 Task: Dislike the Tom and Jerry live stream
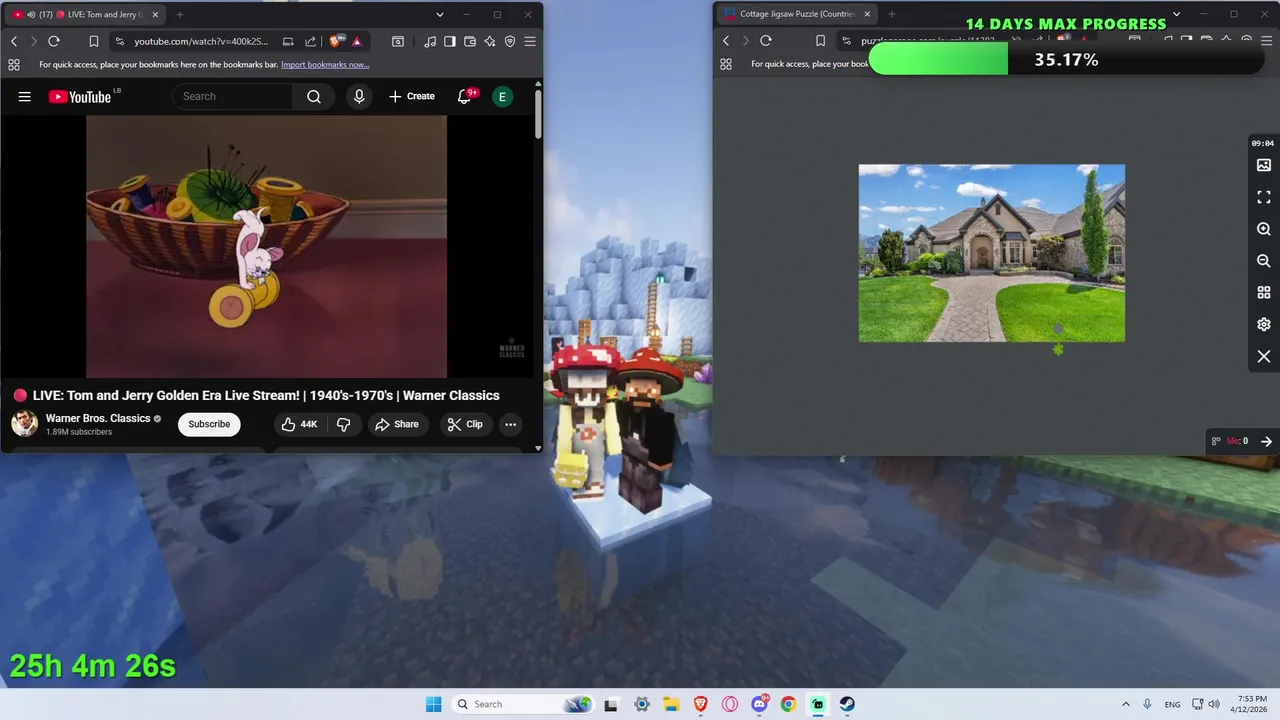(343, 424)
